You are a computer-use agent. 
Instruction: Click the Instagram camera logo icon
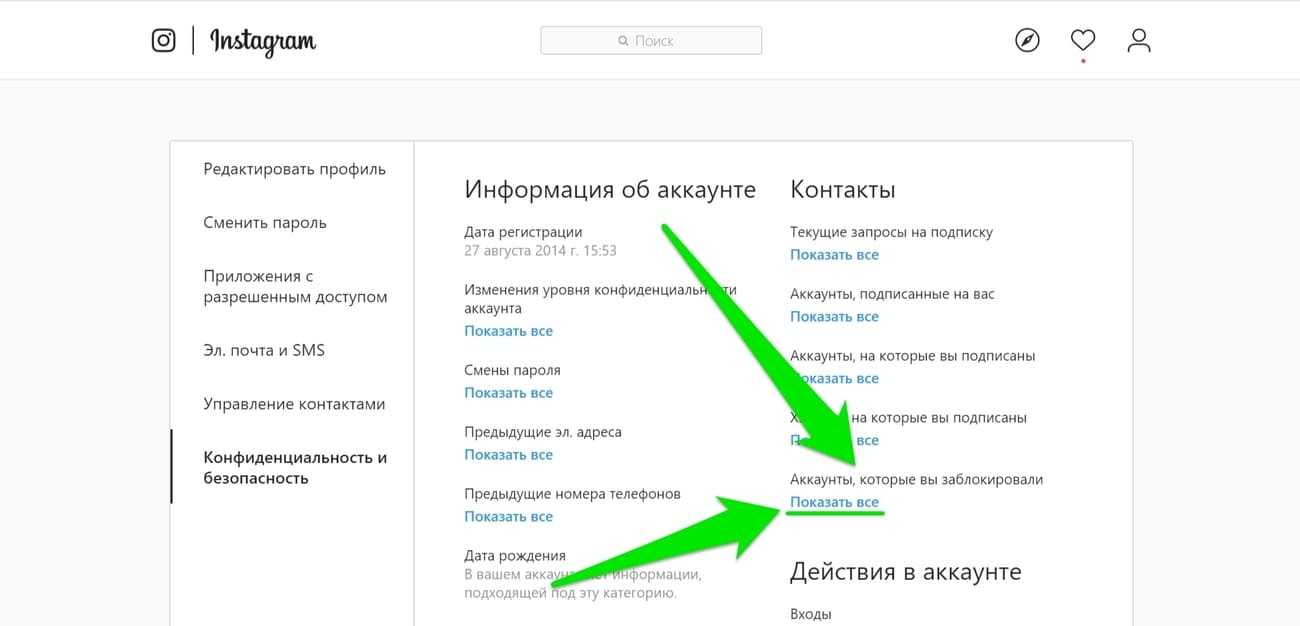[x=163, y=40]
